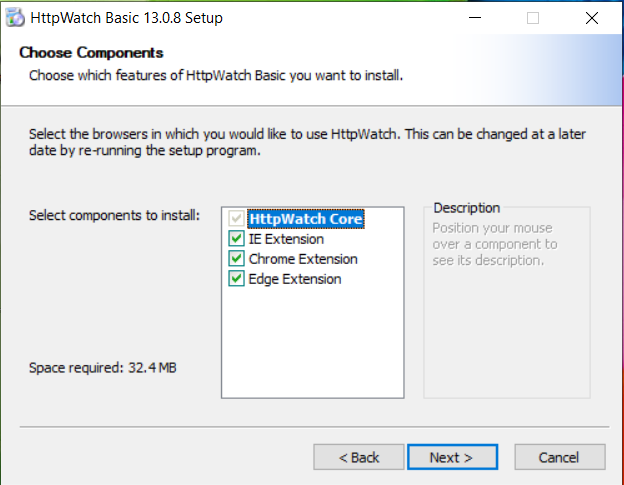The image size is (624, 485).
Task: Return to previous page with Back
Action: click(x=359, y=457)
